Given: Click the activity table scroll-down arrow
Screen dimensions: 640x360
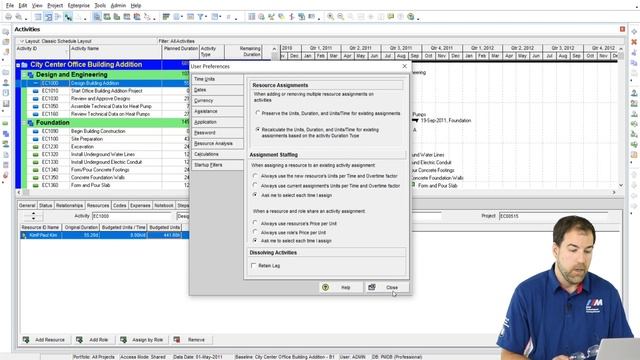Looking at the screenshot, I should [x=621, y=185].
